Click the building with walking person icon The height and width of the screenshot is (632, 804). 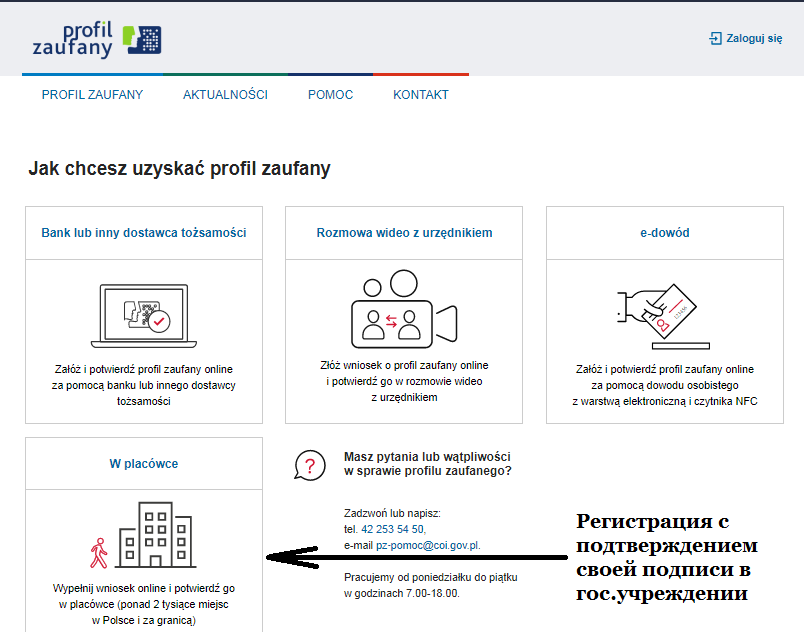[143, 535]
